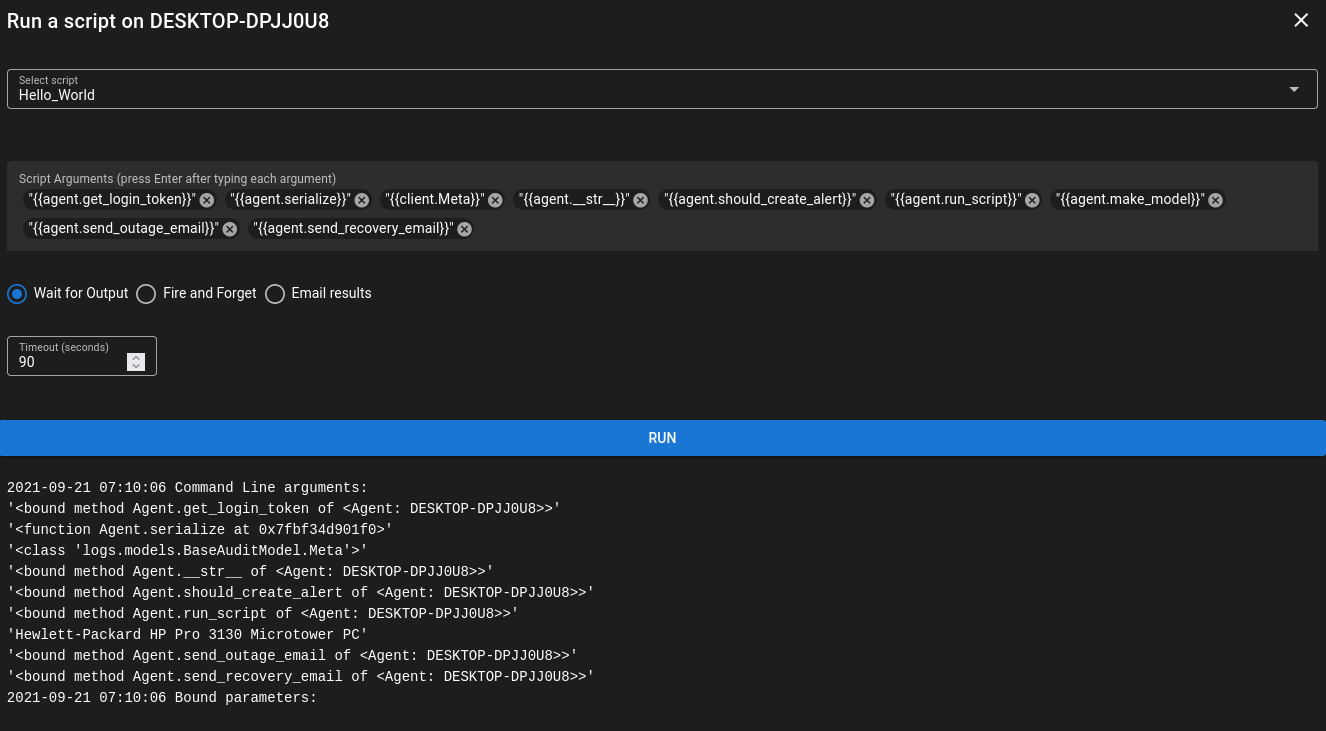Viewport: 1326px width, 731px height.
Task: Increase the timeout using the up stepper arrow
Action: tap(136, 358)
